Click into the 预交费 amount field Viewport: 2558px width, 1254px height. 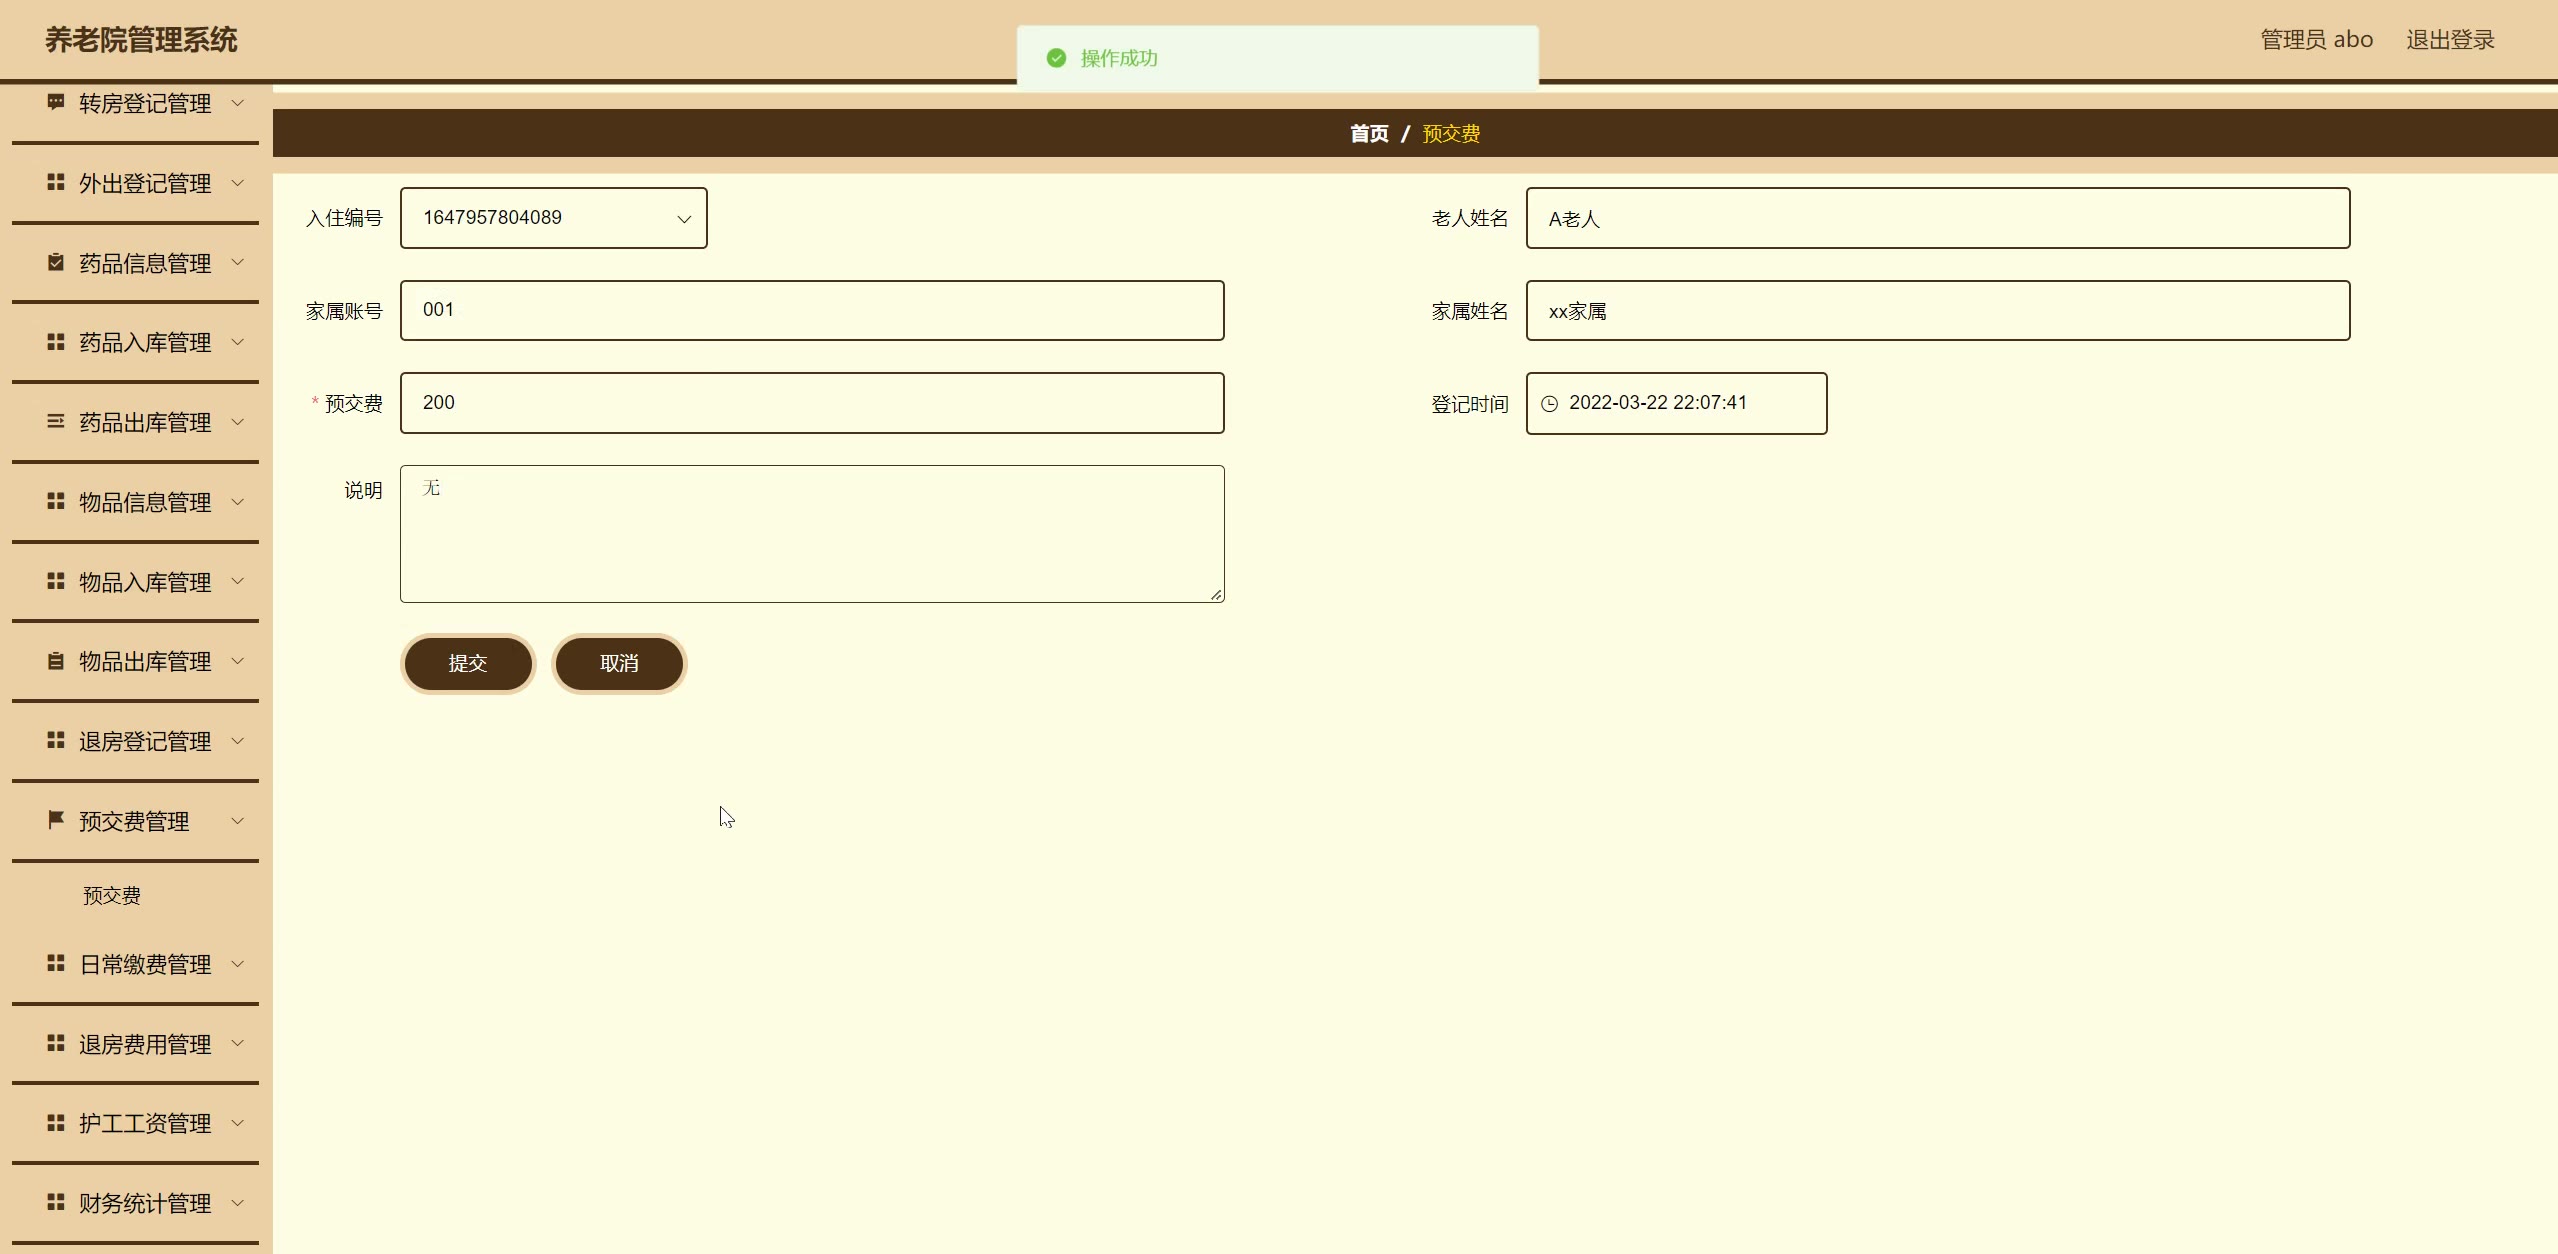coord(811,403)
